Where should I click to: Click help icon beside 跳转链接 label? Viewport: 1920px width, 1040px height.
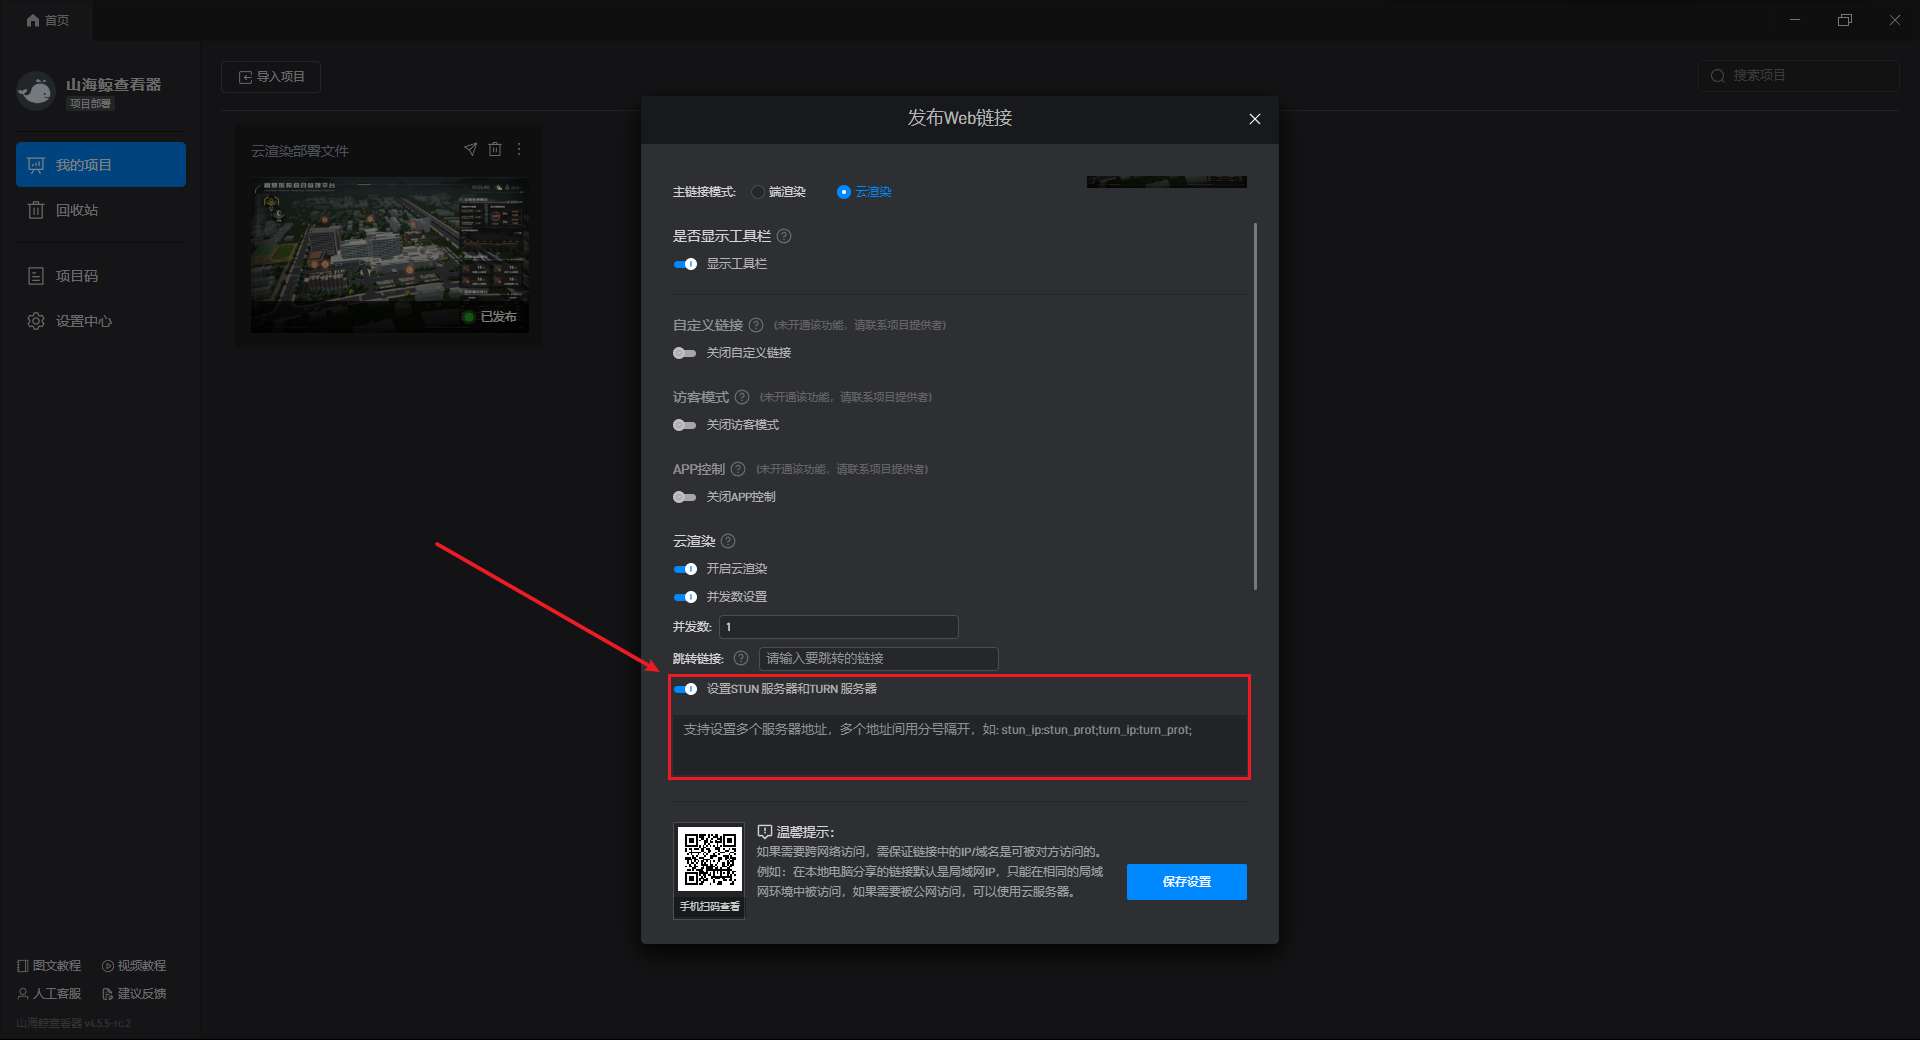[x=741, y=658]
